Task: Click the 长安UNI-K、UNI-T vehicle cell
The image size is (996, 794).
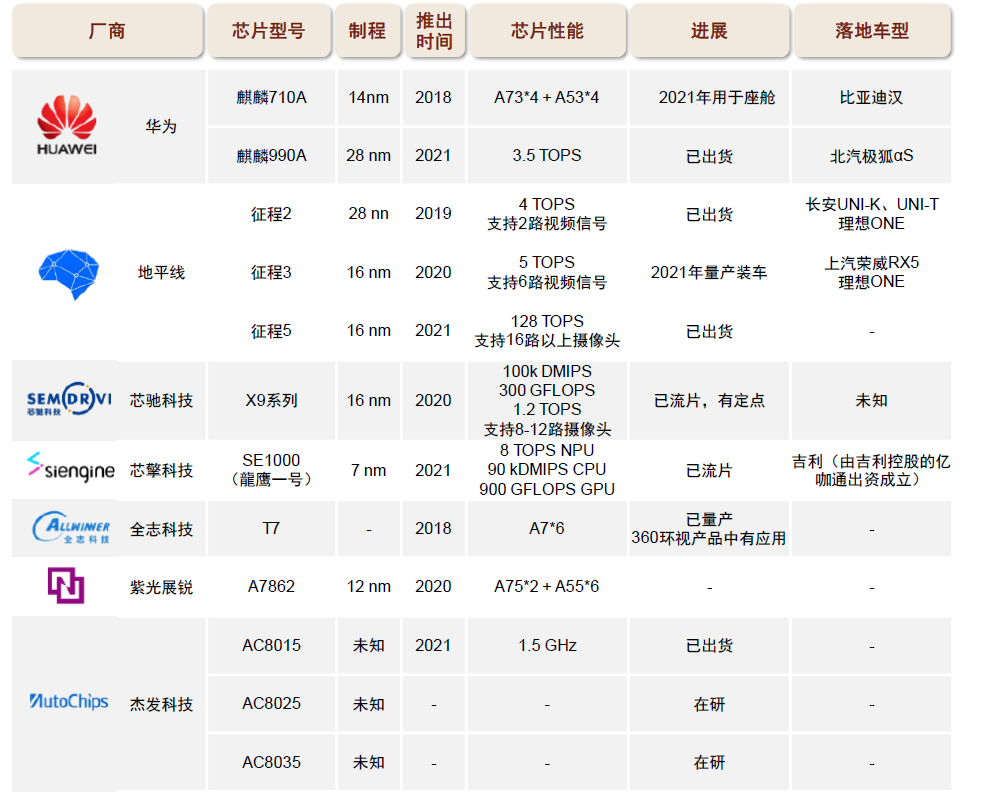Action: [x=872, y=214]
